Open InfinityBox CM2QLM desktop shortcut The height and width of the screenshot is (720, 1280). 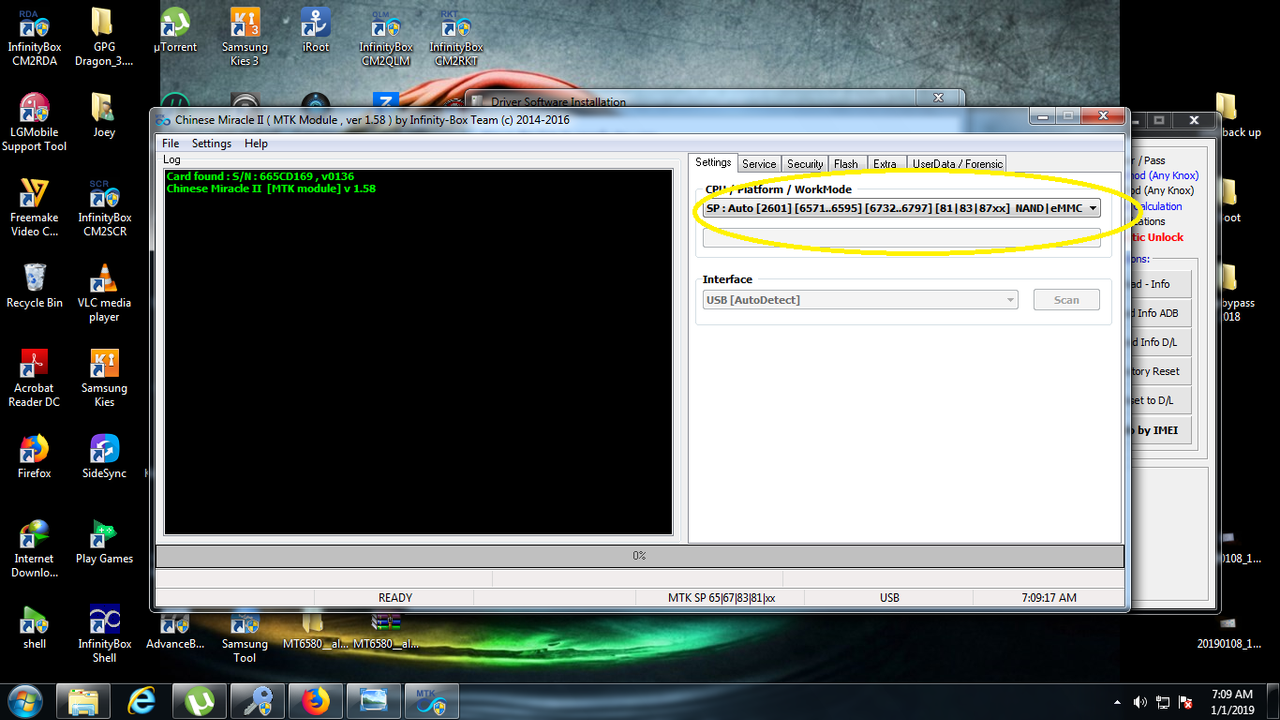(386, 38)
